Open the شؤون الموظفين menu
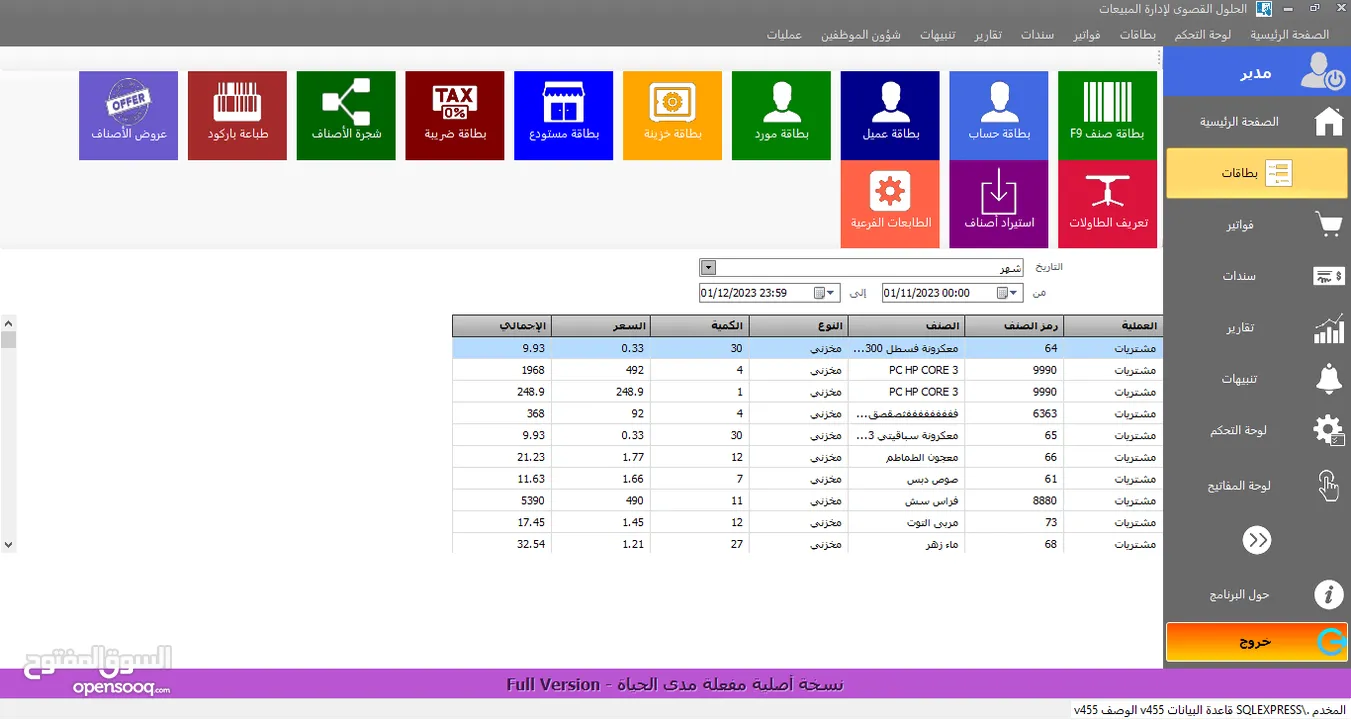This screenshot has width=1351, height=720. click(x=861, y=34)
